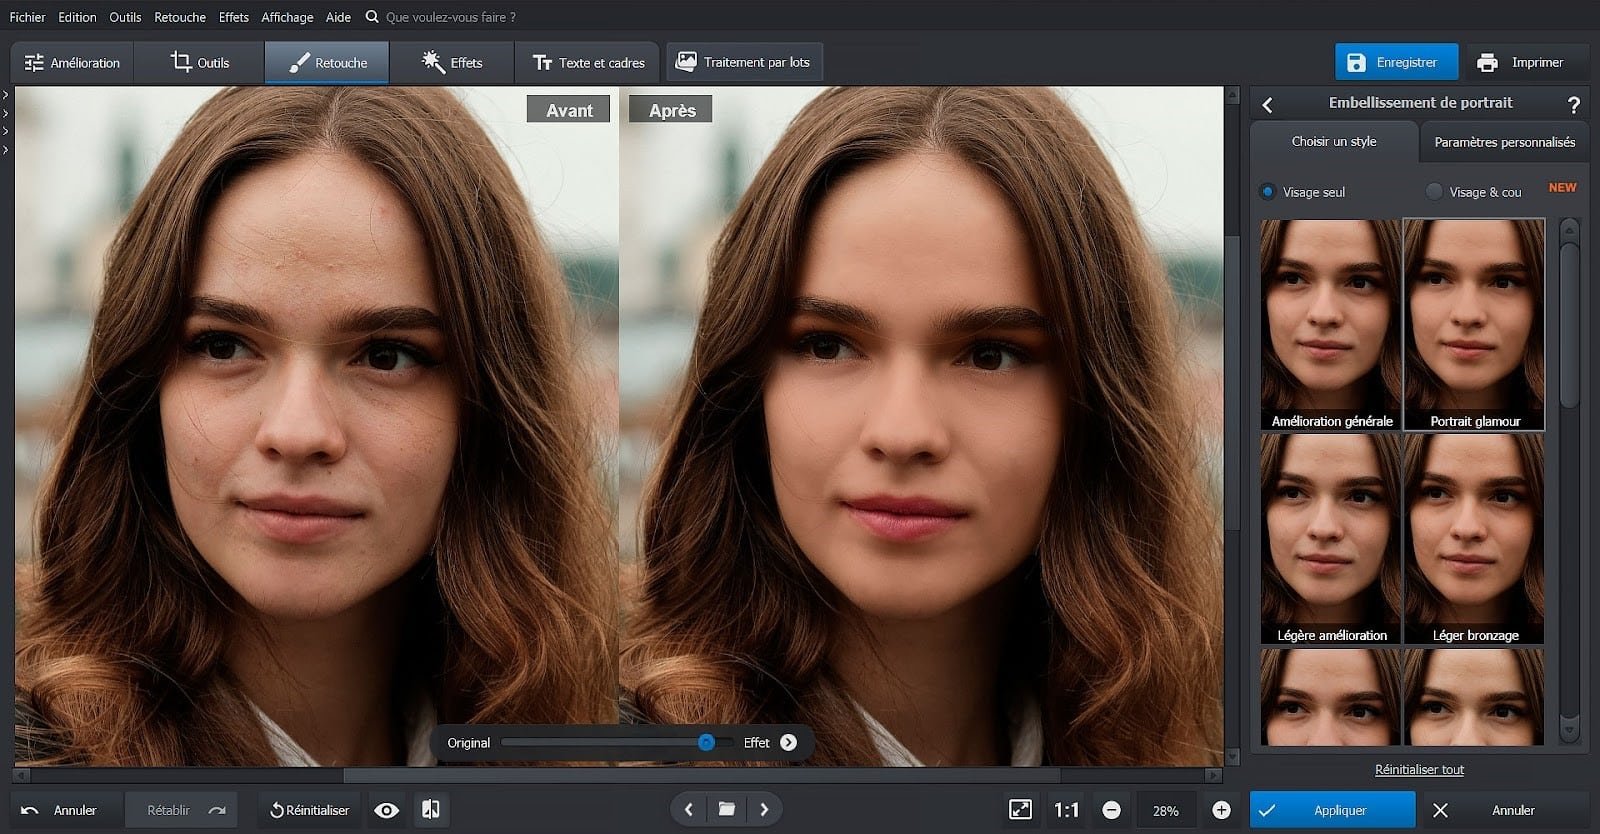1600x834 pixels.
Task: Choose the 'Amélioration générale' style thumbnail
Action: (x=1330, y=325)
